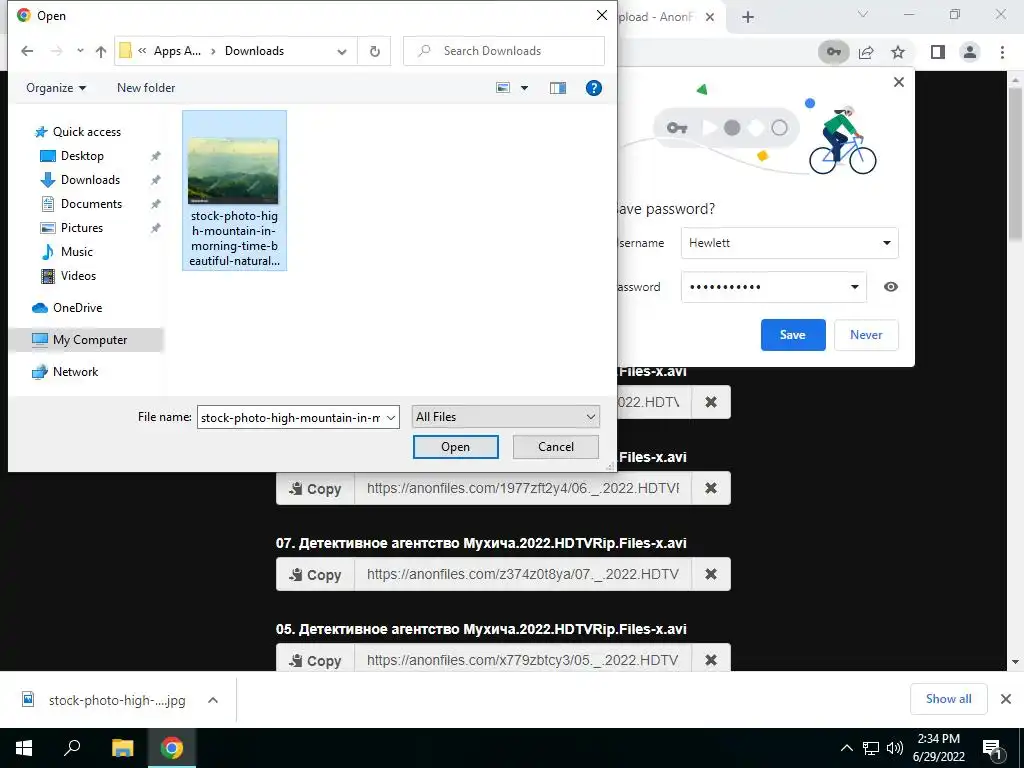1024x768 pixels.
Task: Remove the episode 05 link entry
Action: coord(711,660)
